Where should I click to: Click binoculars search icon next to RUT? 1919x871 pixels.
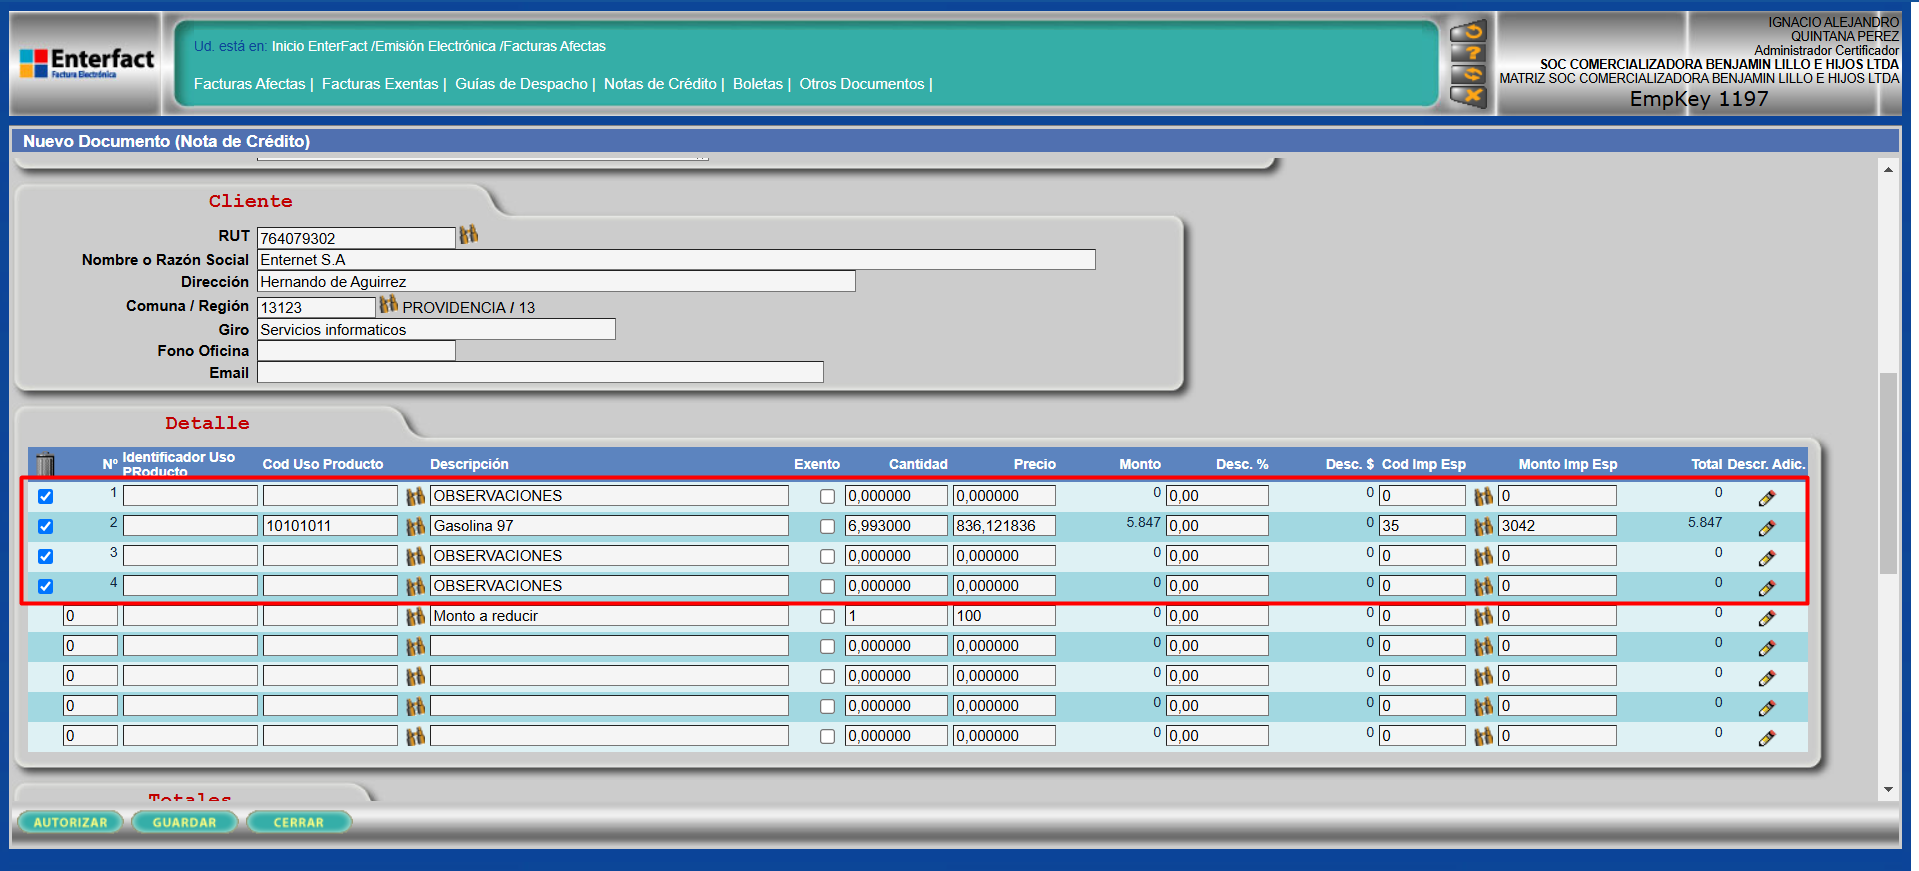point(469,235)
